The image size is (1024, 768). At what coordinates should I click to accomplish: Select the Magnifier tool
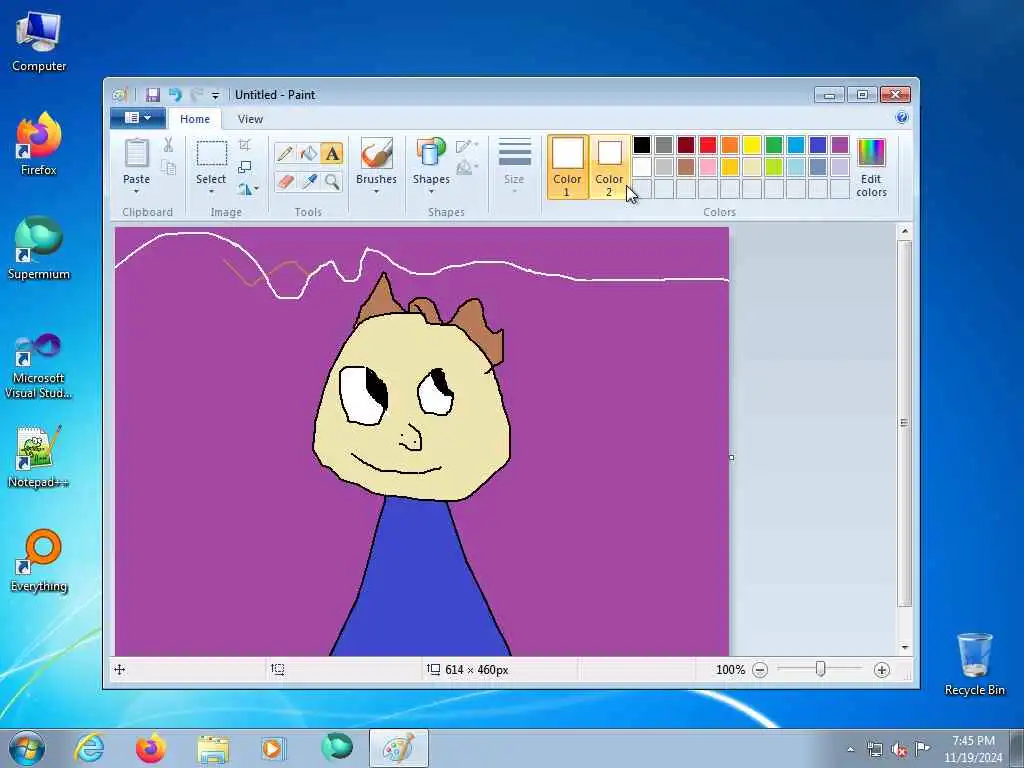[x=332, y=181]
